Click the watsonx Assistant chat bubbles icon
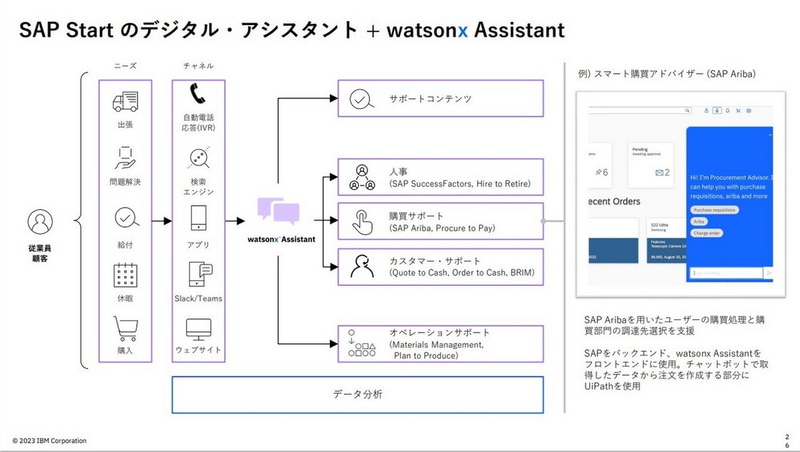Image resolution: width=800 pixels, height=452 pixels. 279,212
